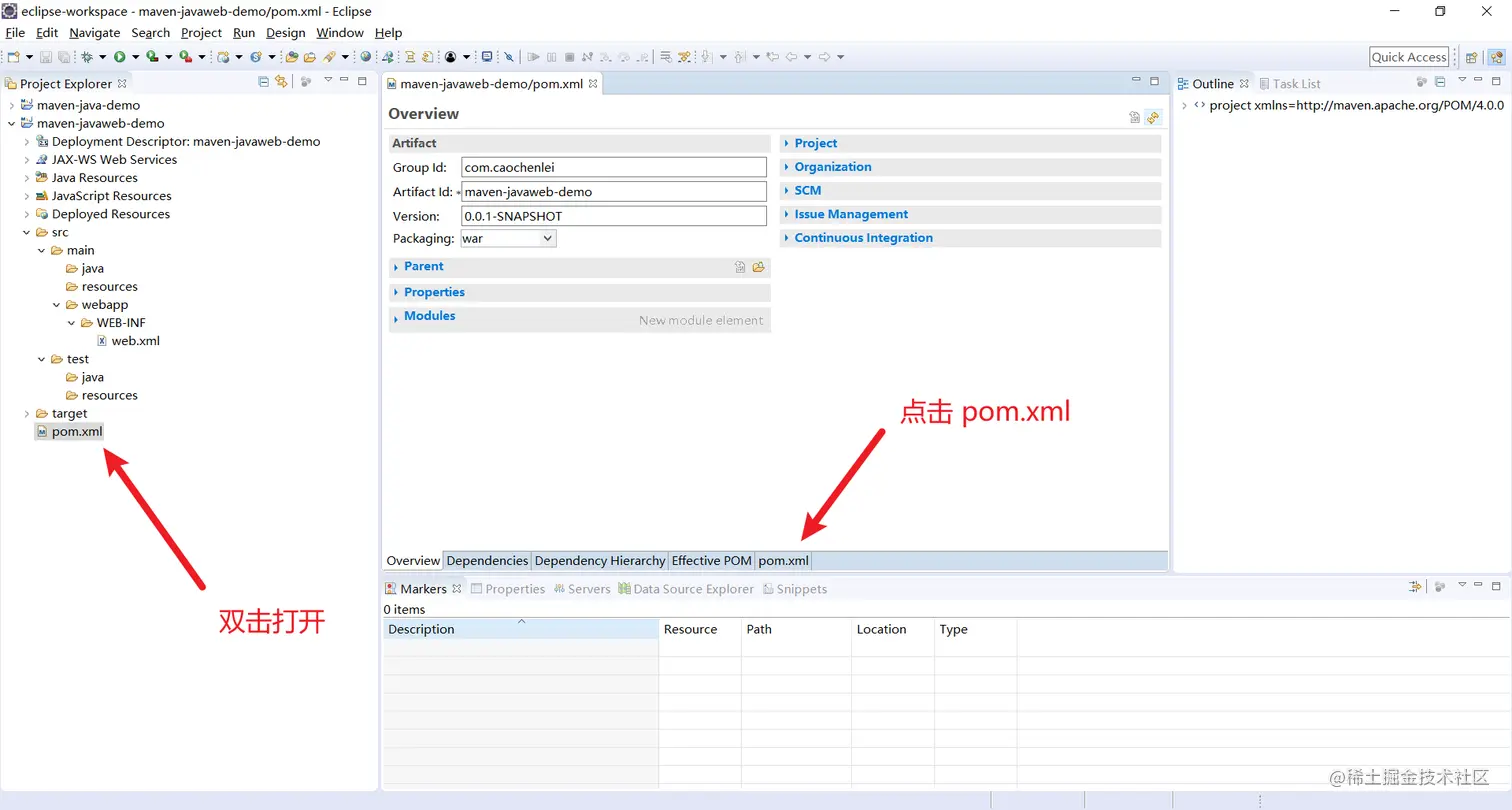Expand the SCM section
This screenshot has width=1512, height=810.
pos(787,191)
